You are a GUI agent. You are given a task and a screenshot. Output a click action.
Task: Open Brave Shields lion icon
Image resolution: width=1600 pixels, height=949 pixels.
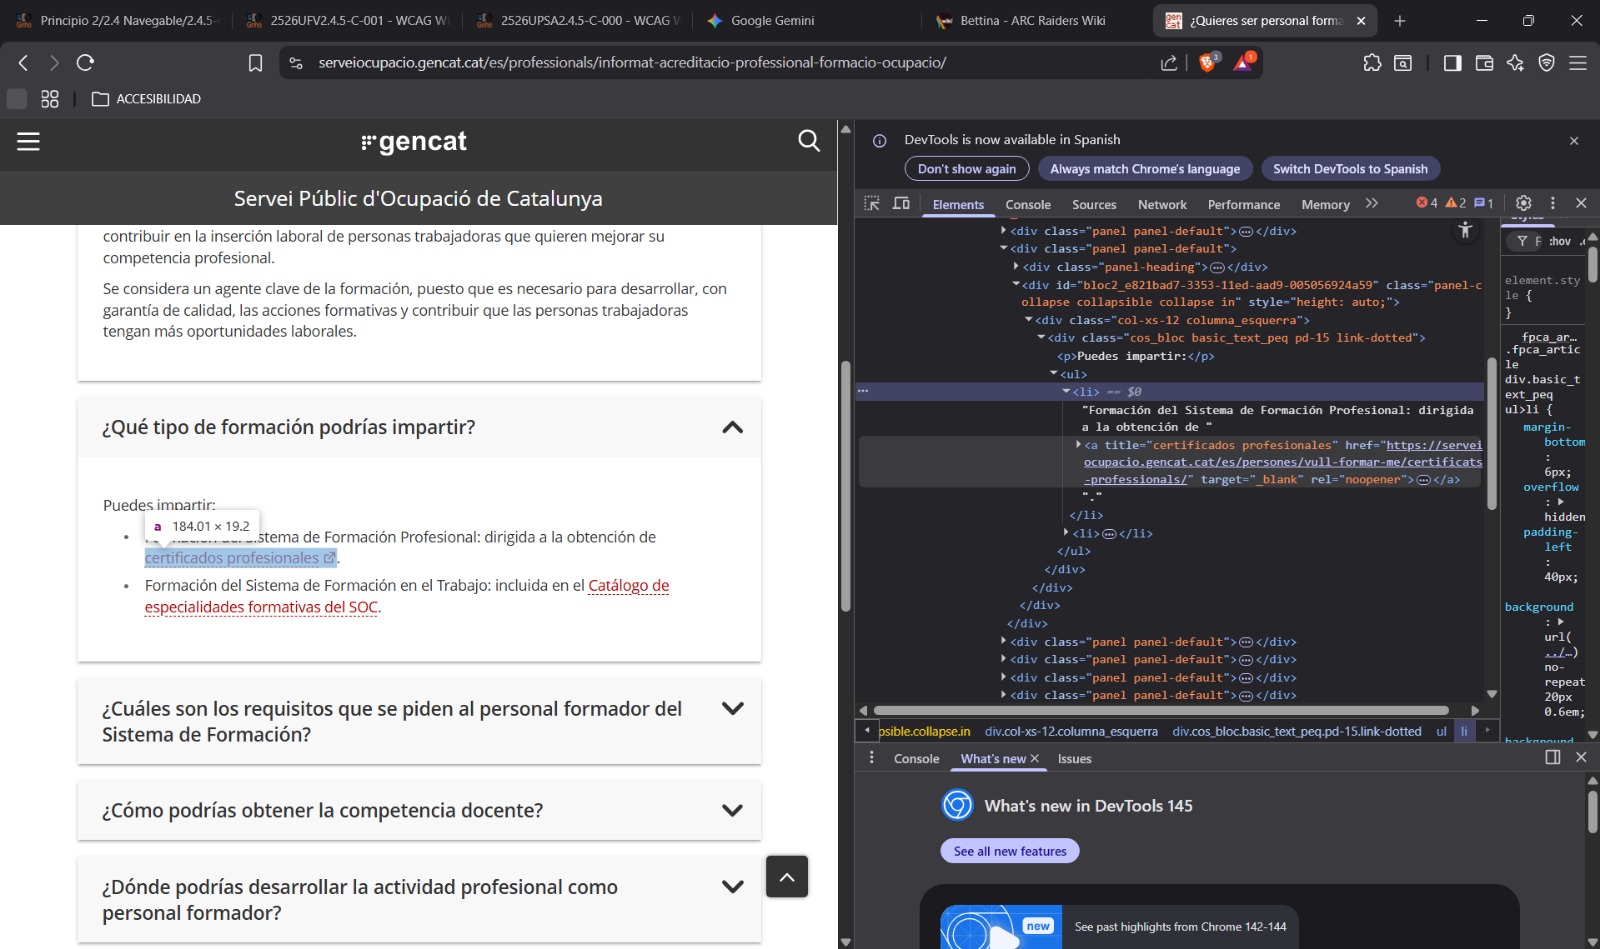pyautogui.click(x=1208, y=63)
